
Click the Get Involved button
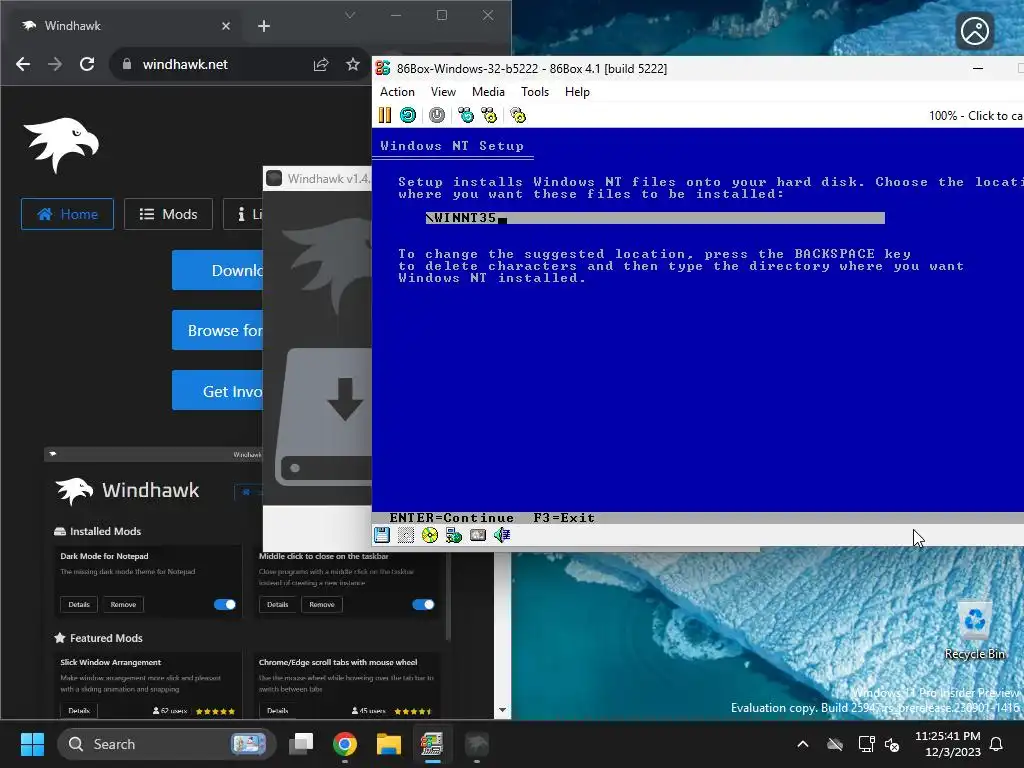tap(217, 391)
